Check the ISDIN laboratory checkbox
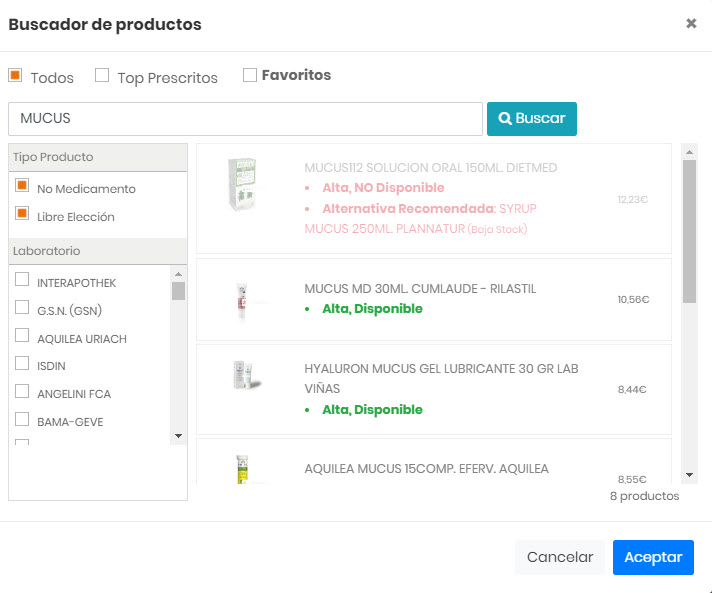This screenshot has height=593, width=712. pyautogui.click(x=22, y=363)
